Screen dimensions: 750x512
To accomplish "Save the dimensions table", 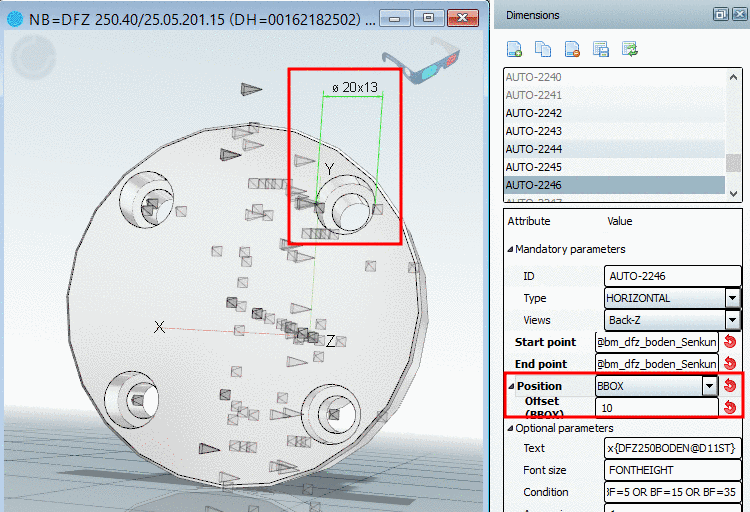I will tap(601, 49).
